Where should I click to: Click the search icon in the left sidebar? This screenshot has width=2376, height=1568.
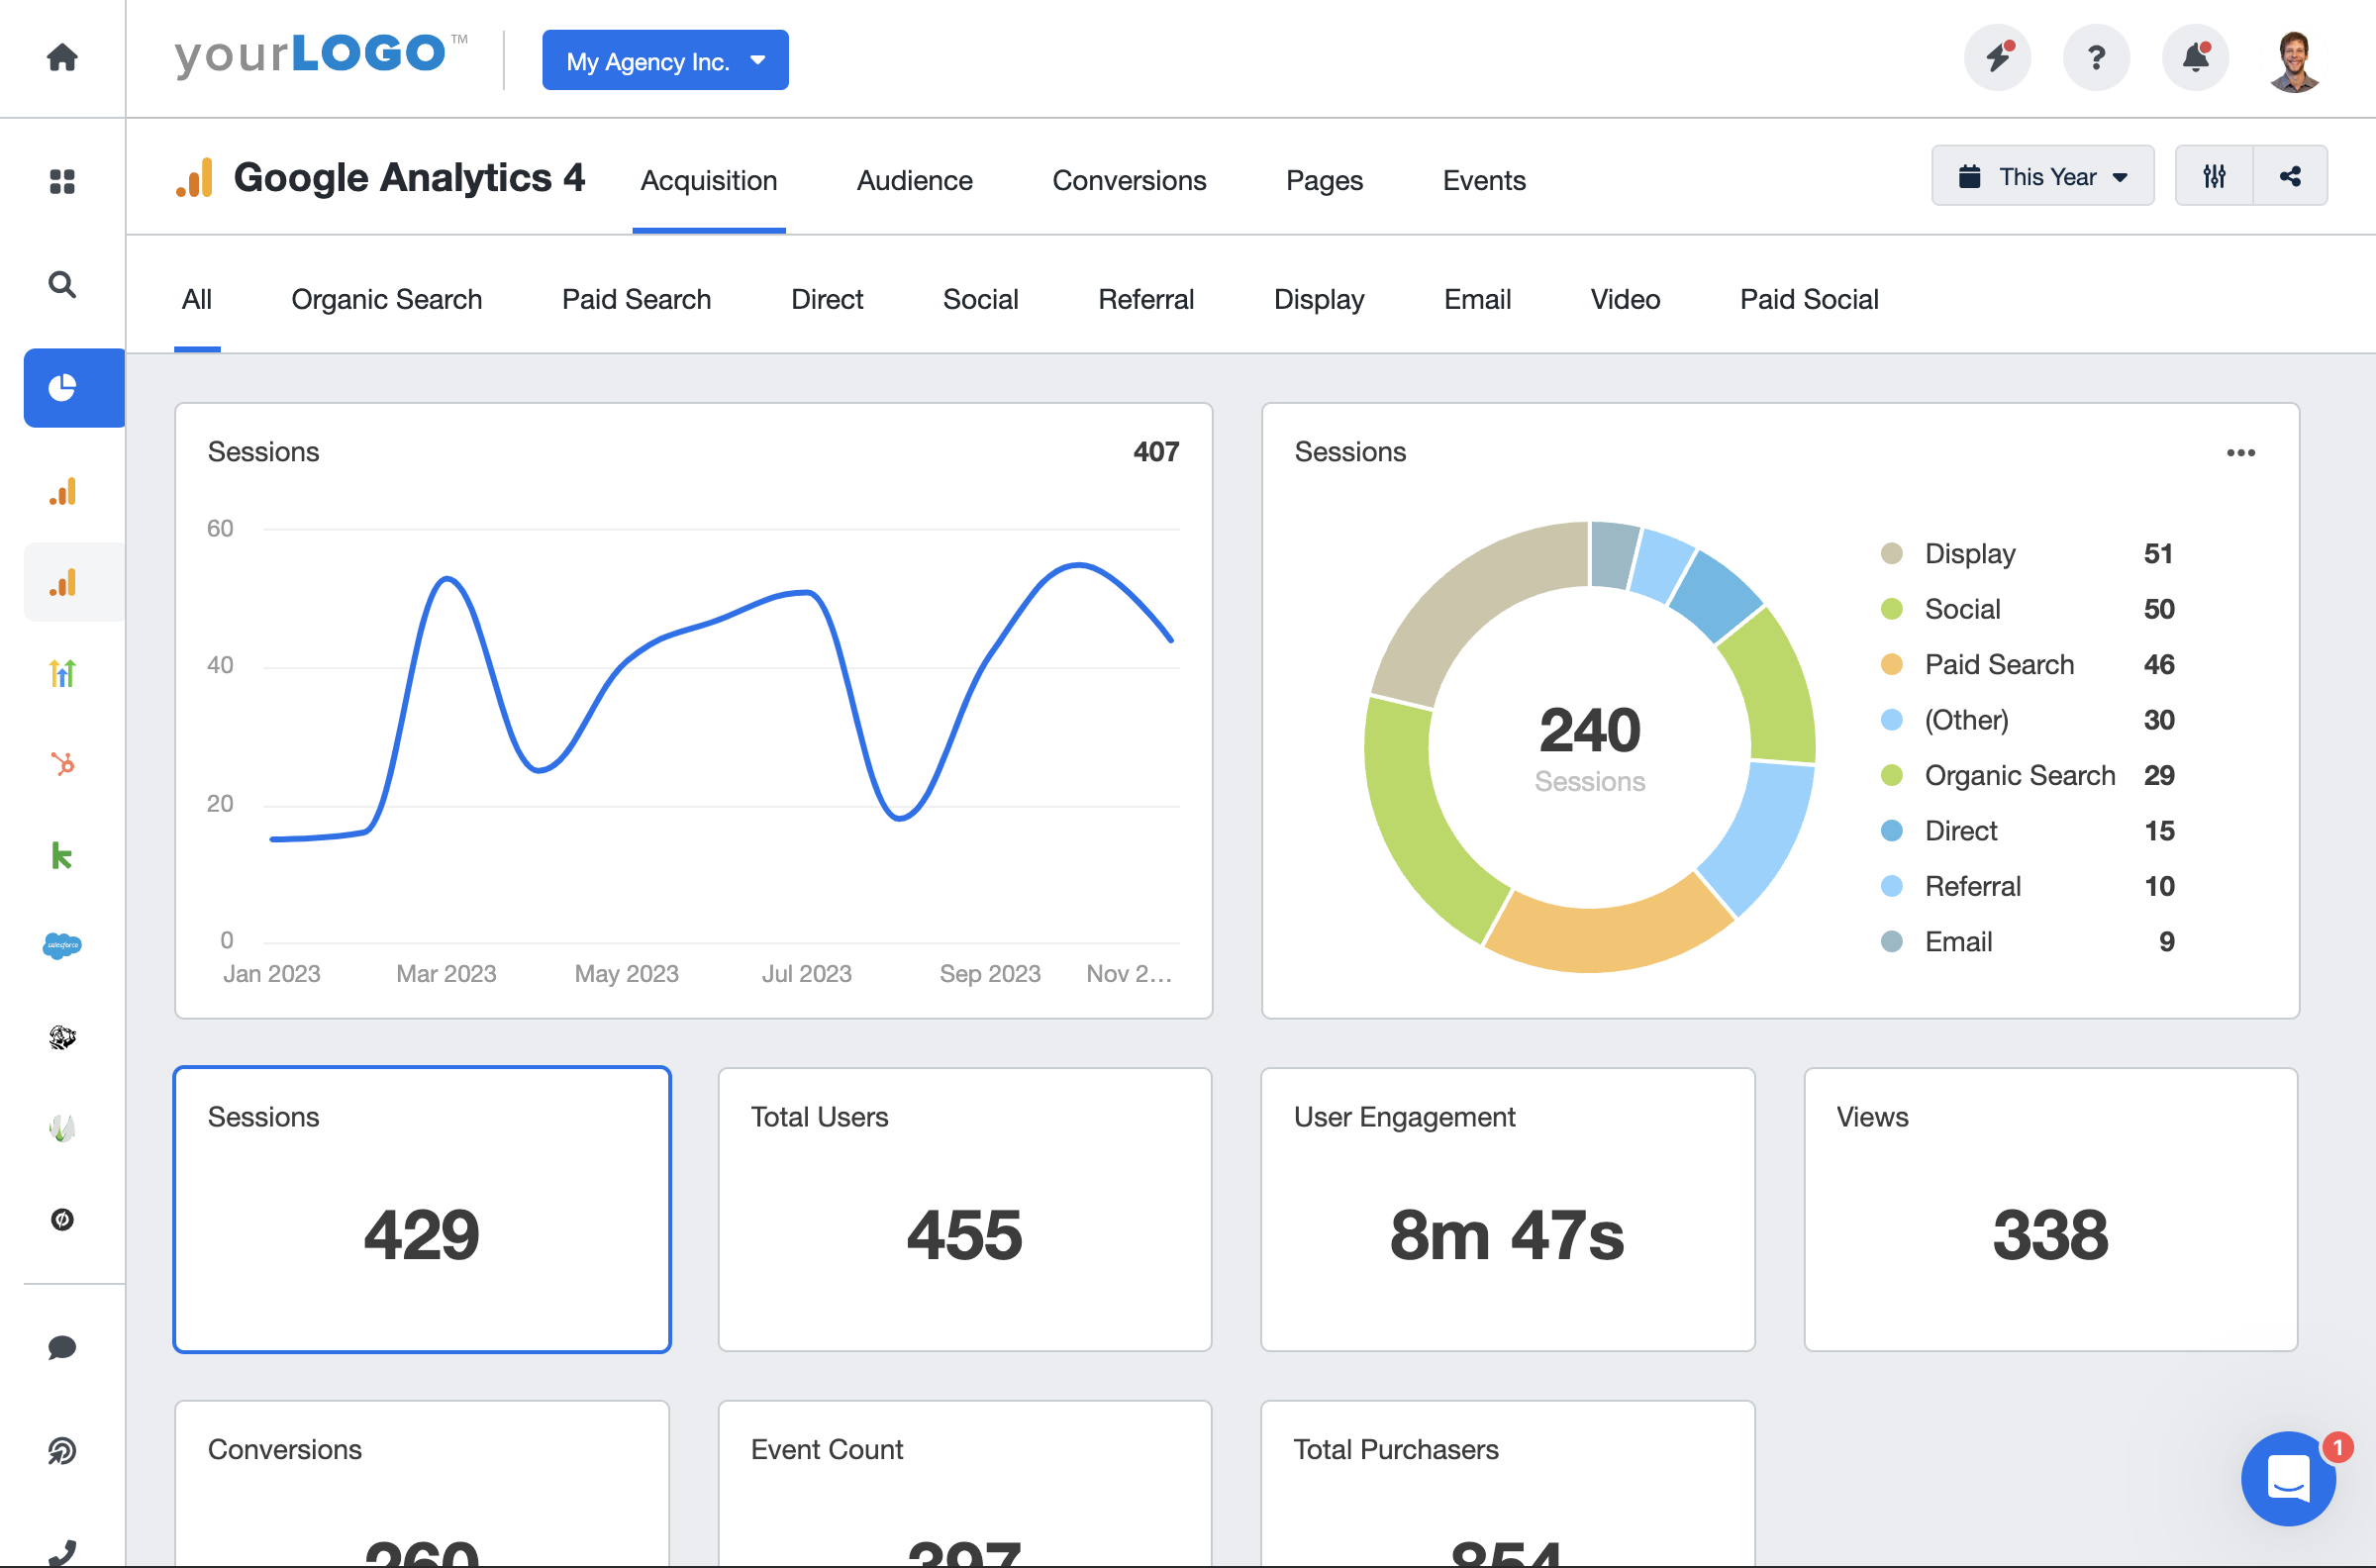pos(62,285)
